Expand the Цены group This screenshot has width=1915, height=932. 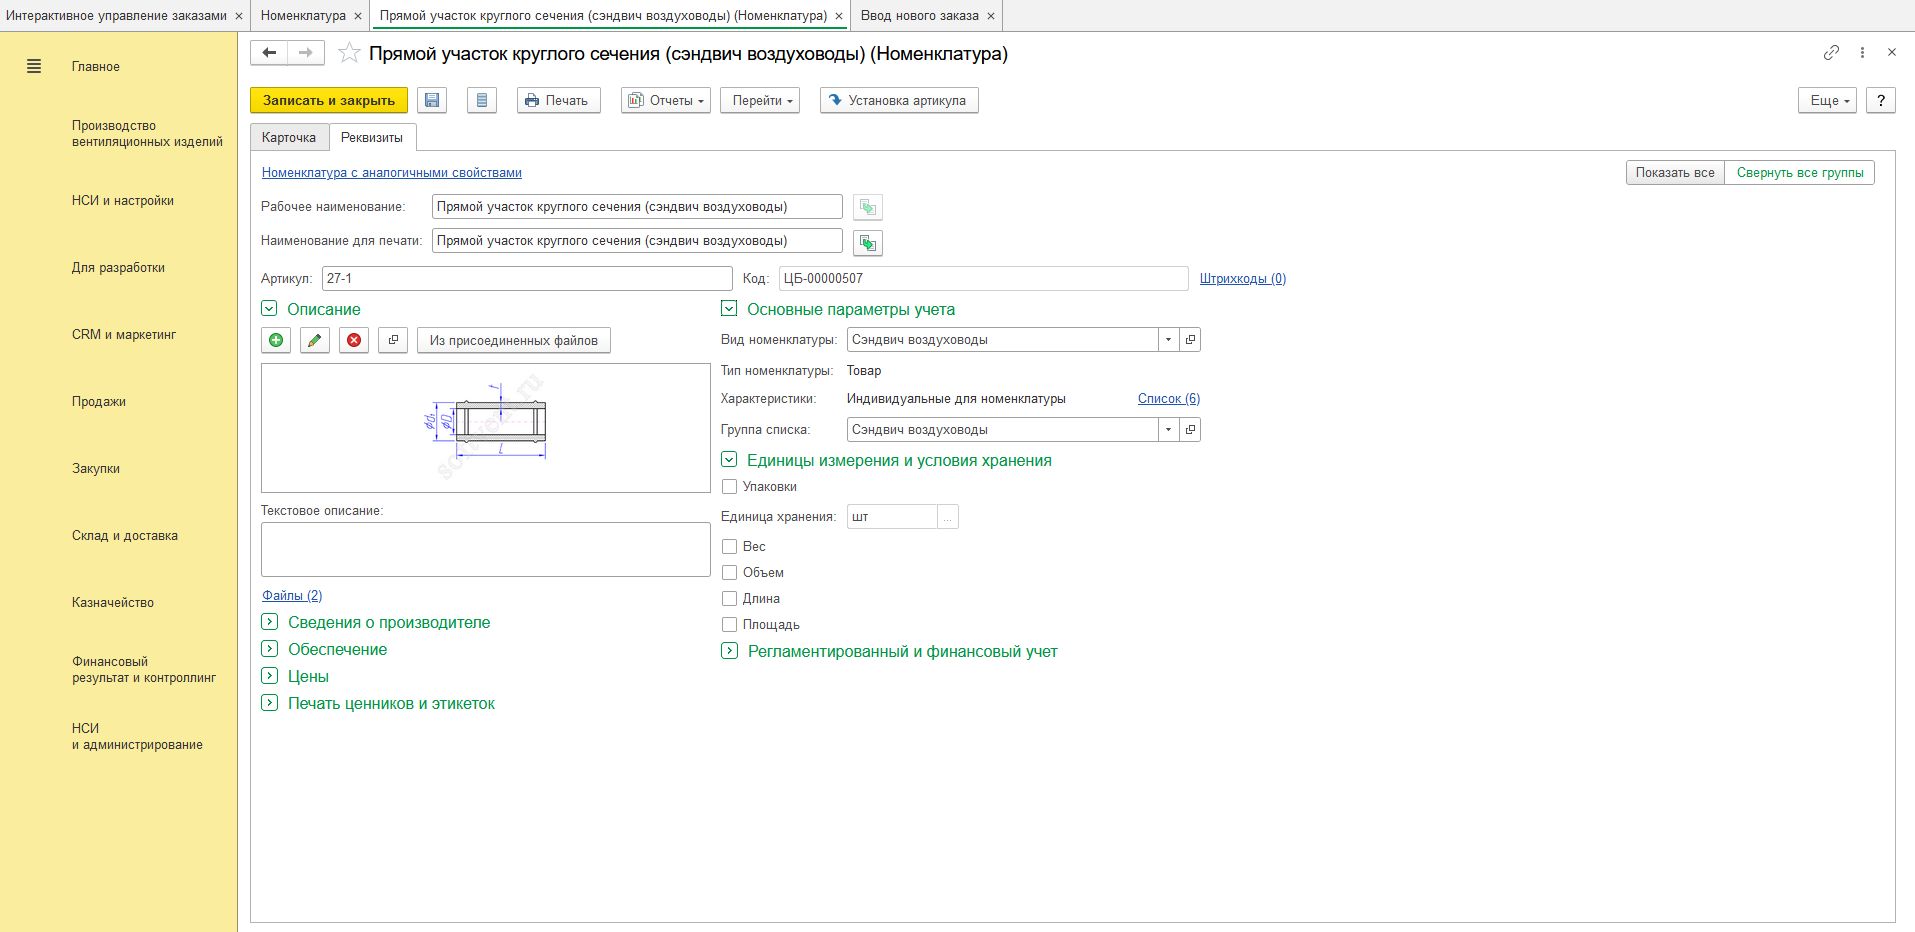click(x=269, y=676)
